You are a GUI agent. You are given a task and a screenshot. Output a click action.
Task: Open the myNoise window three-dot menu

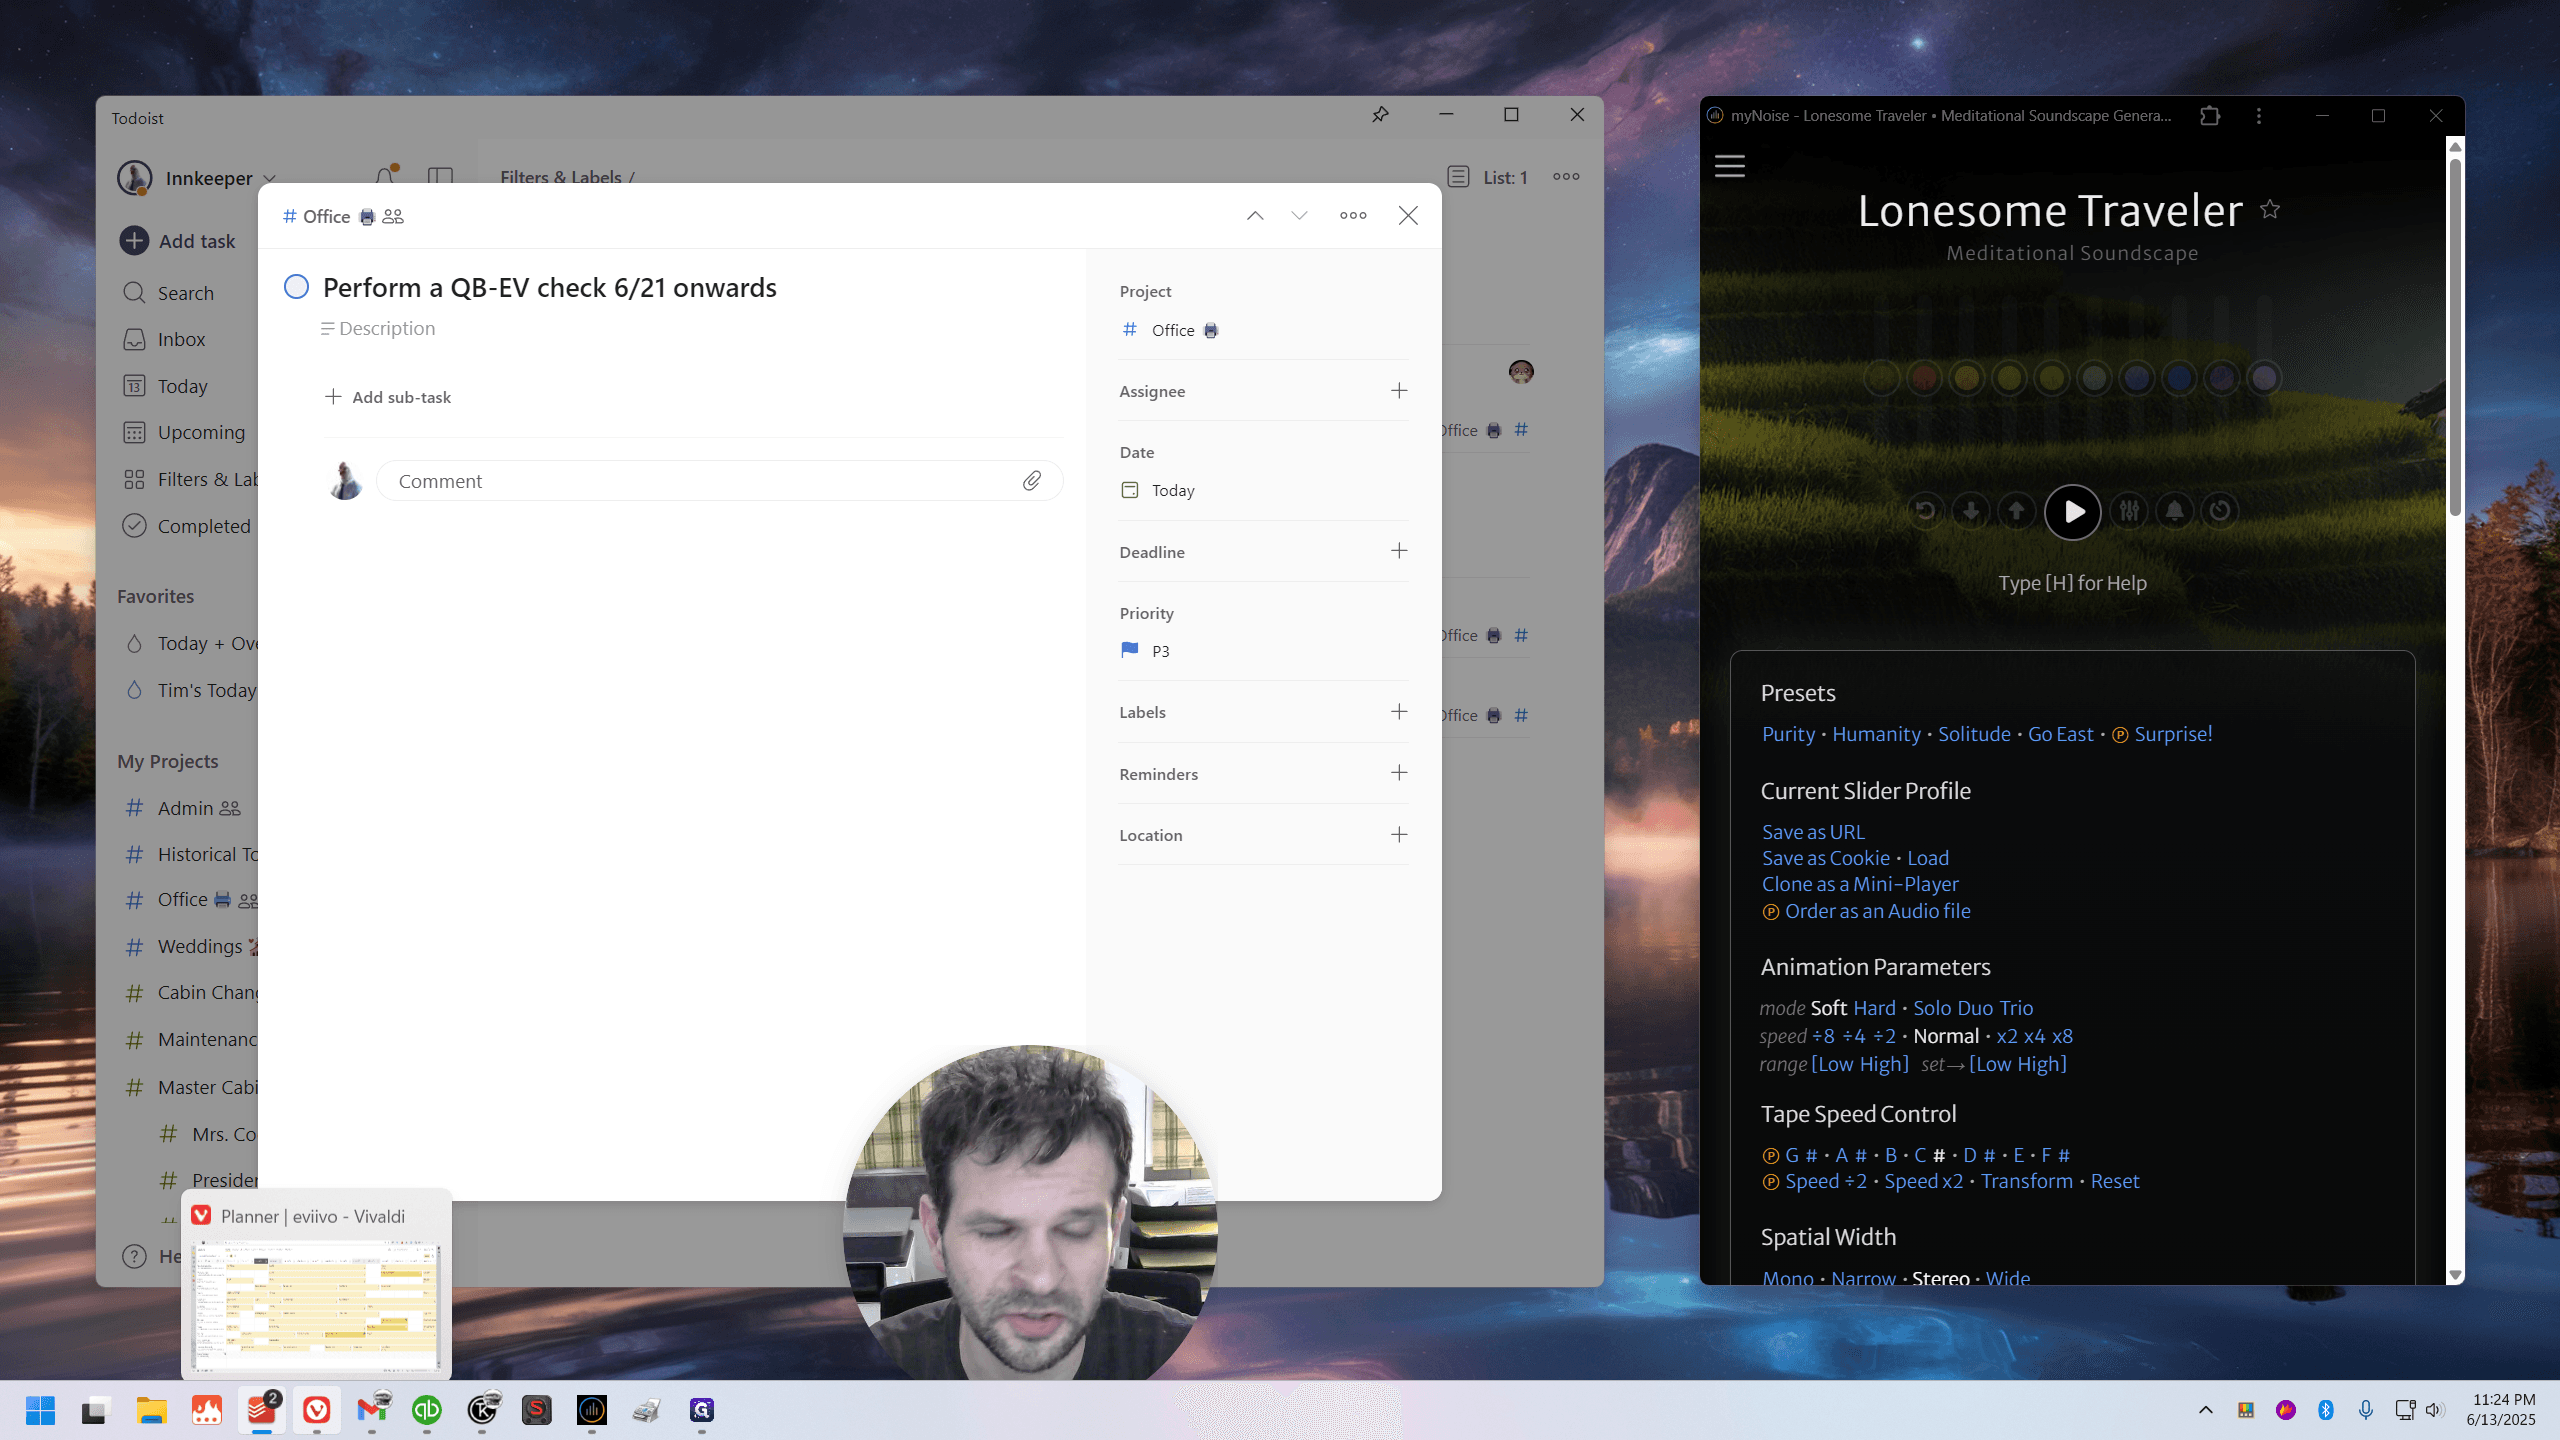pos(2259,116)
